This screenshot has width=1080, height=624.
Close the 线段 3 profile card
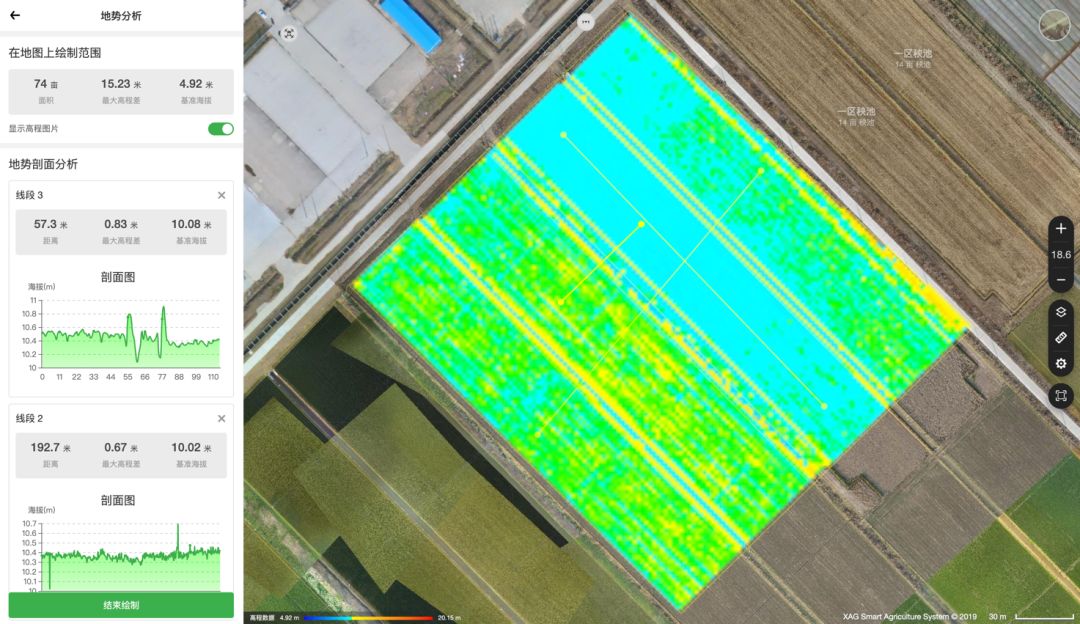222,195
